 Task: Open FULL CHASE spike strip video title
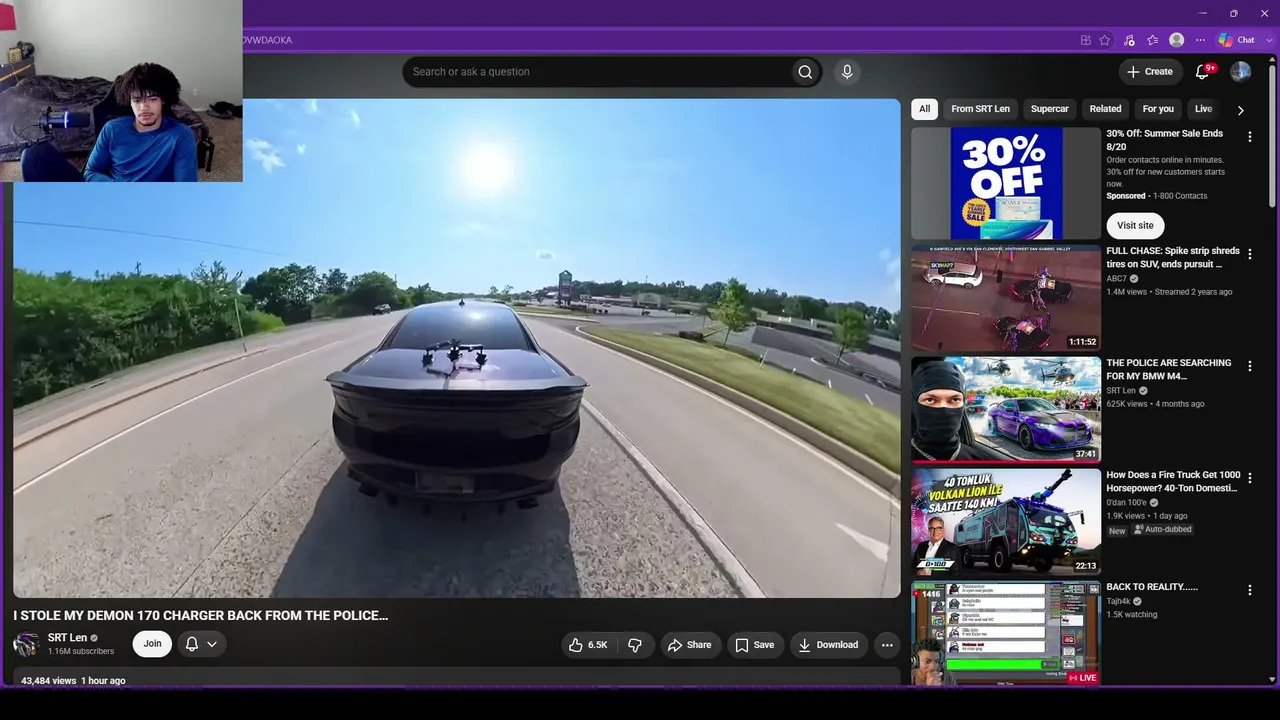click(x=1173, y=258)
